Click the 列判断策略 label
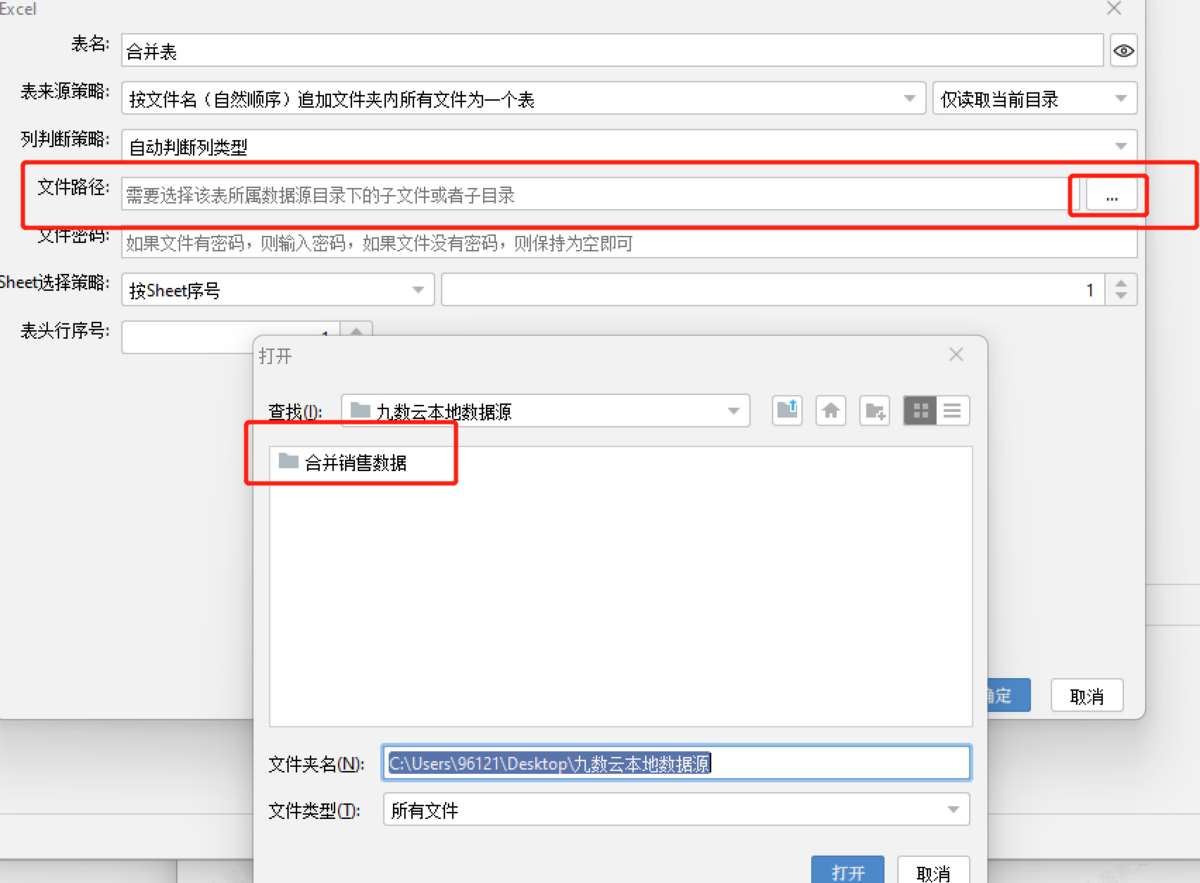The image size is (1200, 883). click(x=65, y=139)
